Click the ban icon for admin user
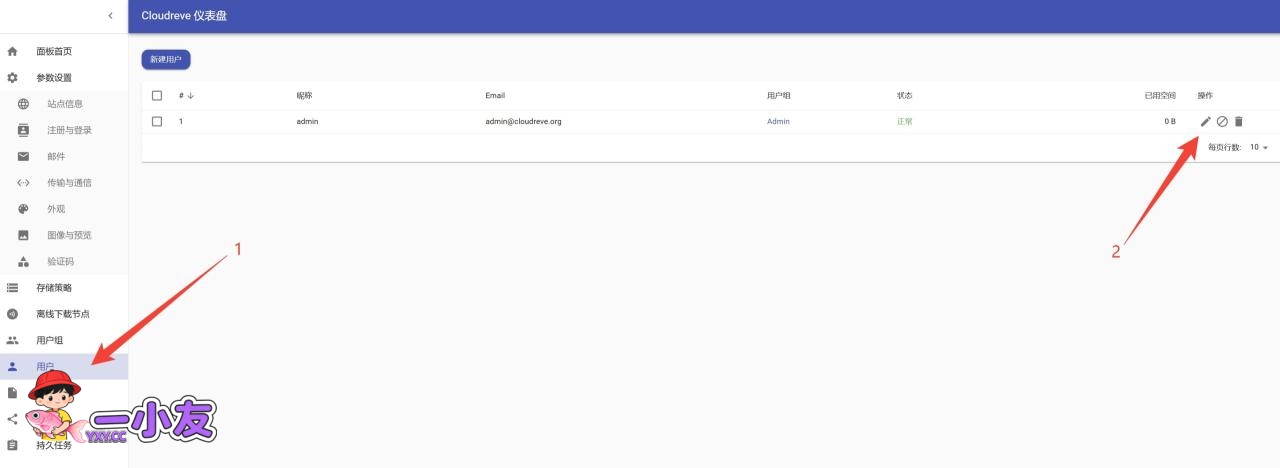 click(x=1222, y=122)
